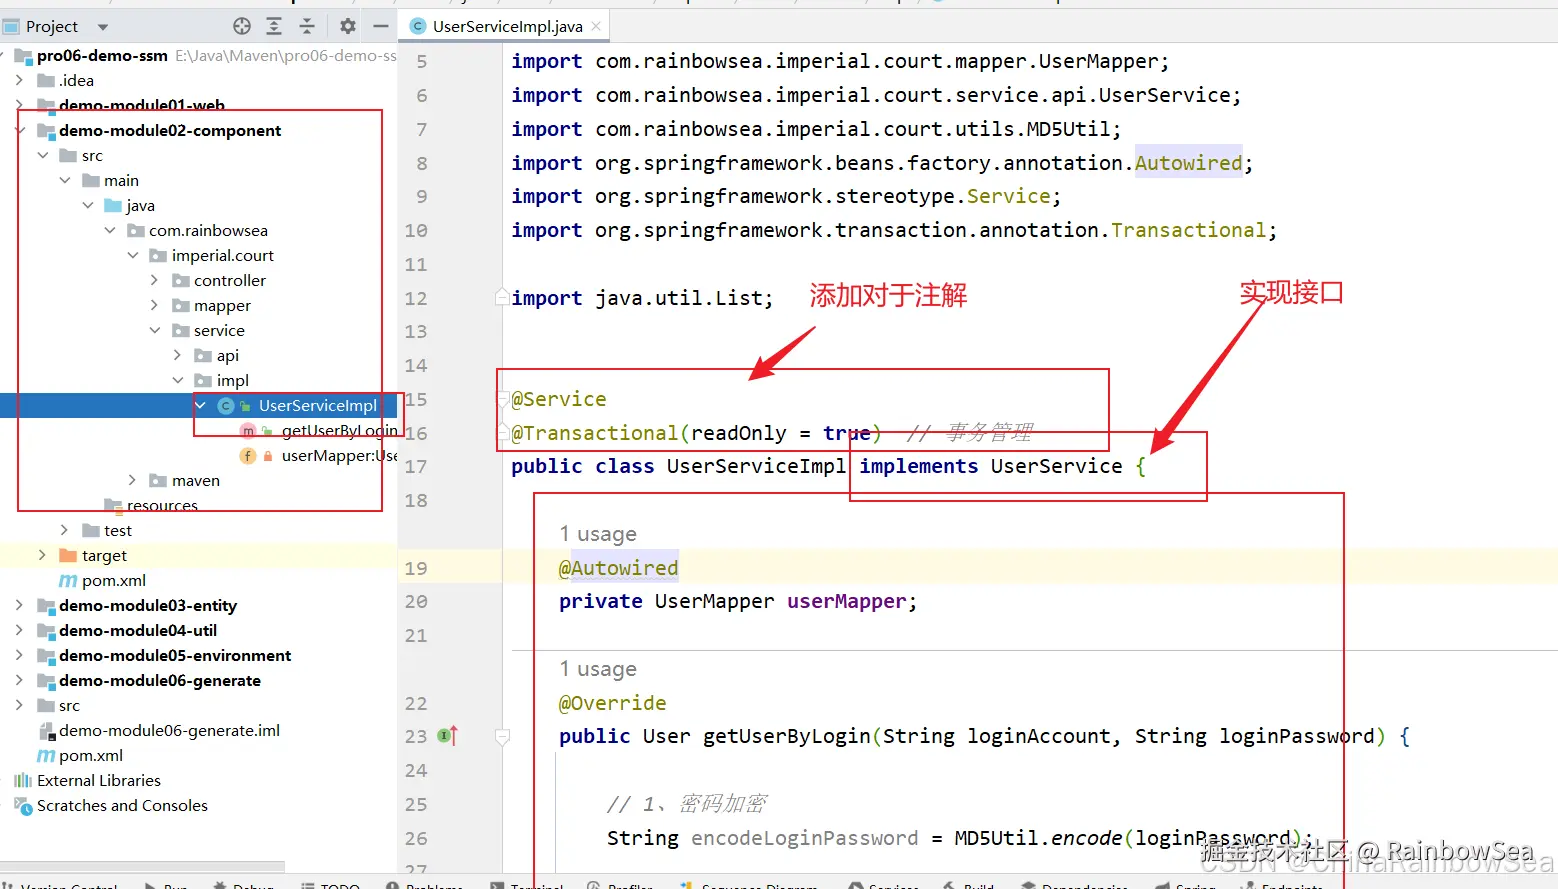Click the Maven icon of demo-module02 pom.xml
This screenshot has width=1558, height=889.
[x=68, y=580]
